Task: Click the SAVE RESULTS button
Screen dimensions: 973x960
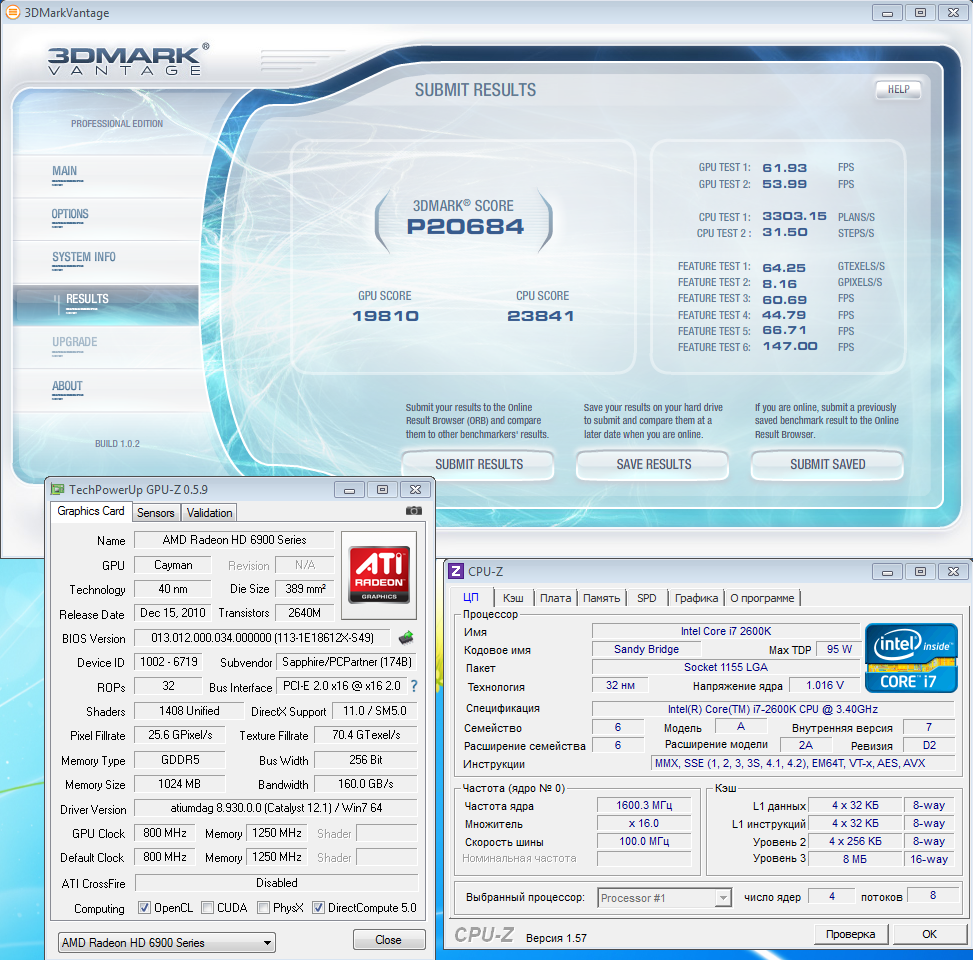Action: [653, 464]
